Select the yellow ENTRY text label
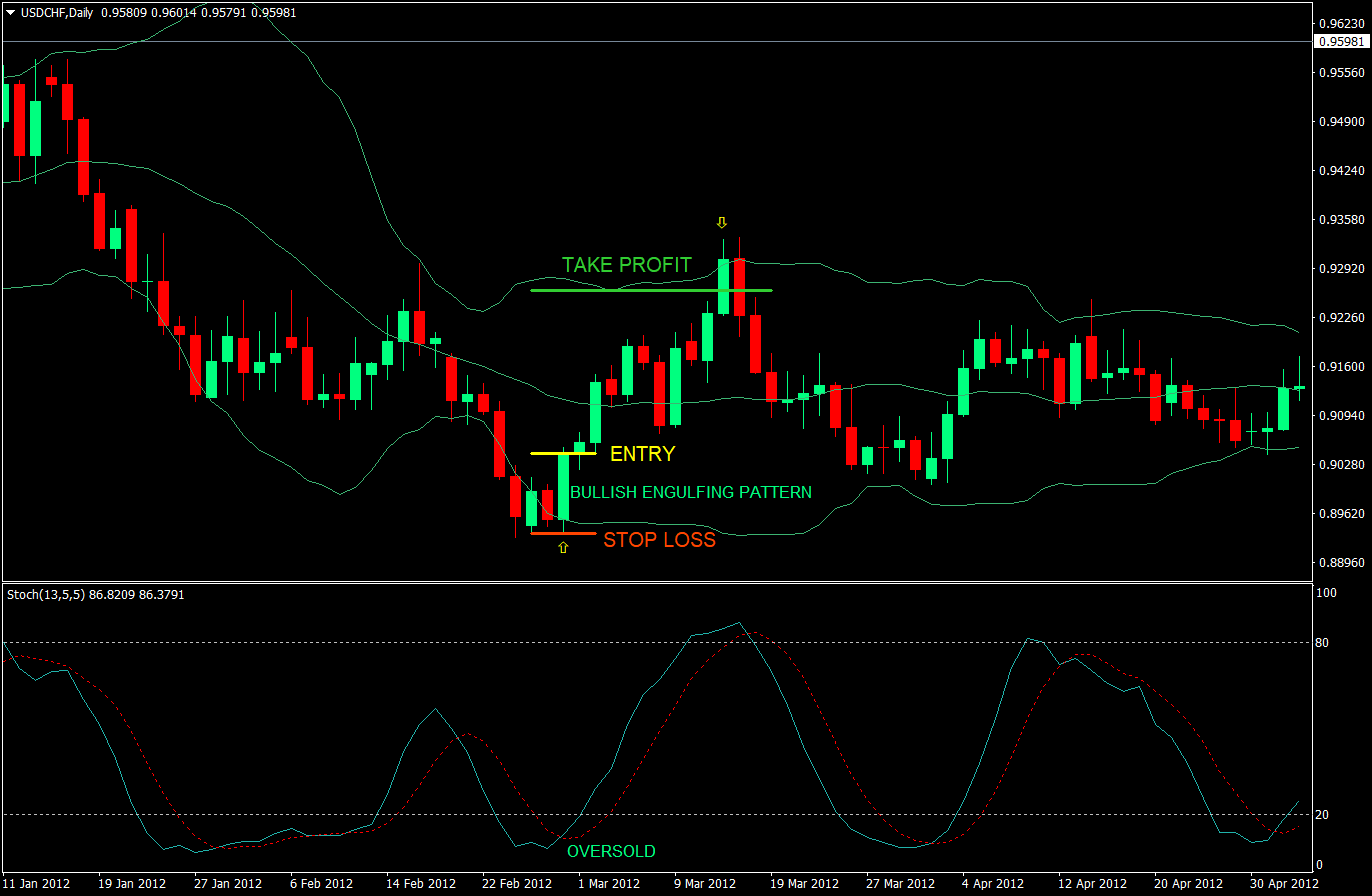The image size is (1372, 896). [642, 454]
